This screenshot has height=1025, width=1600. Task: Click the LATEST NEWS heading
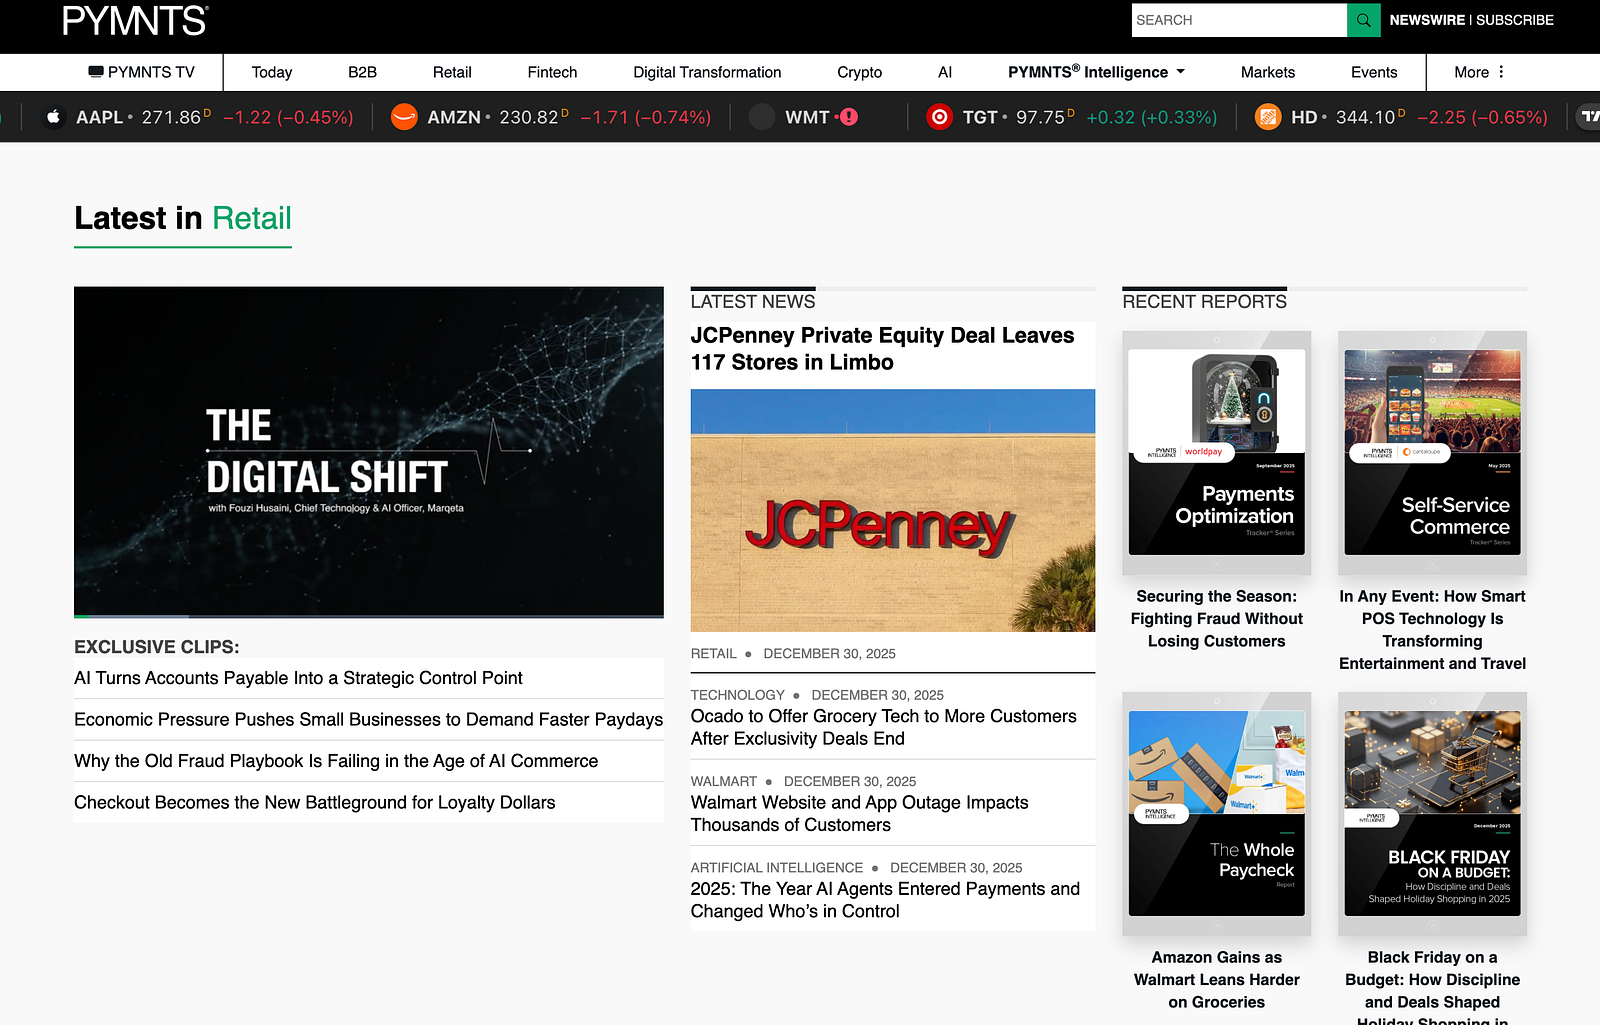click(x=753, y=302)
